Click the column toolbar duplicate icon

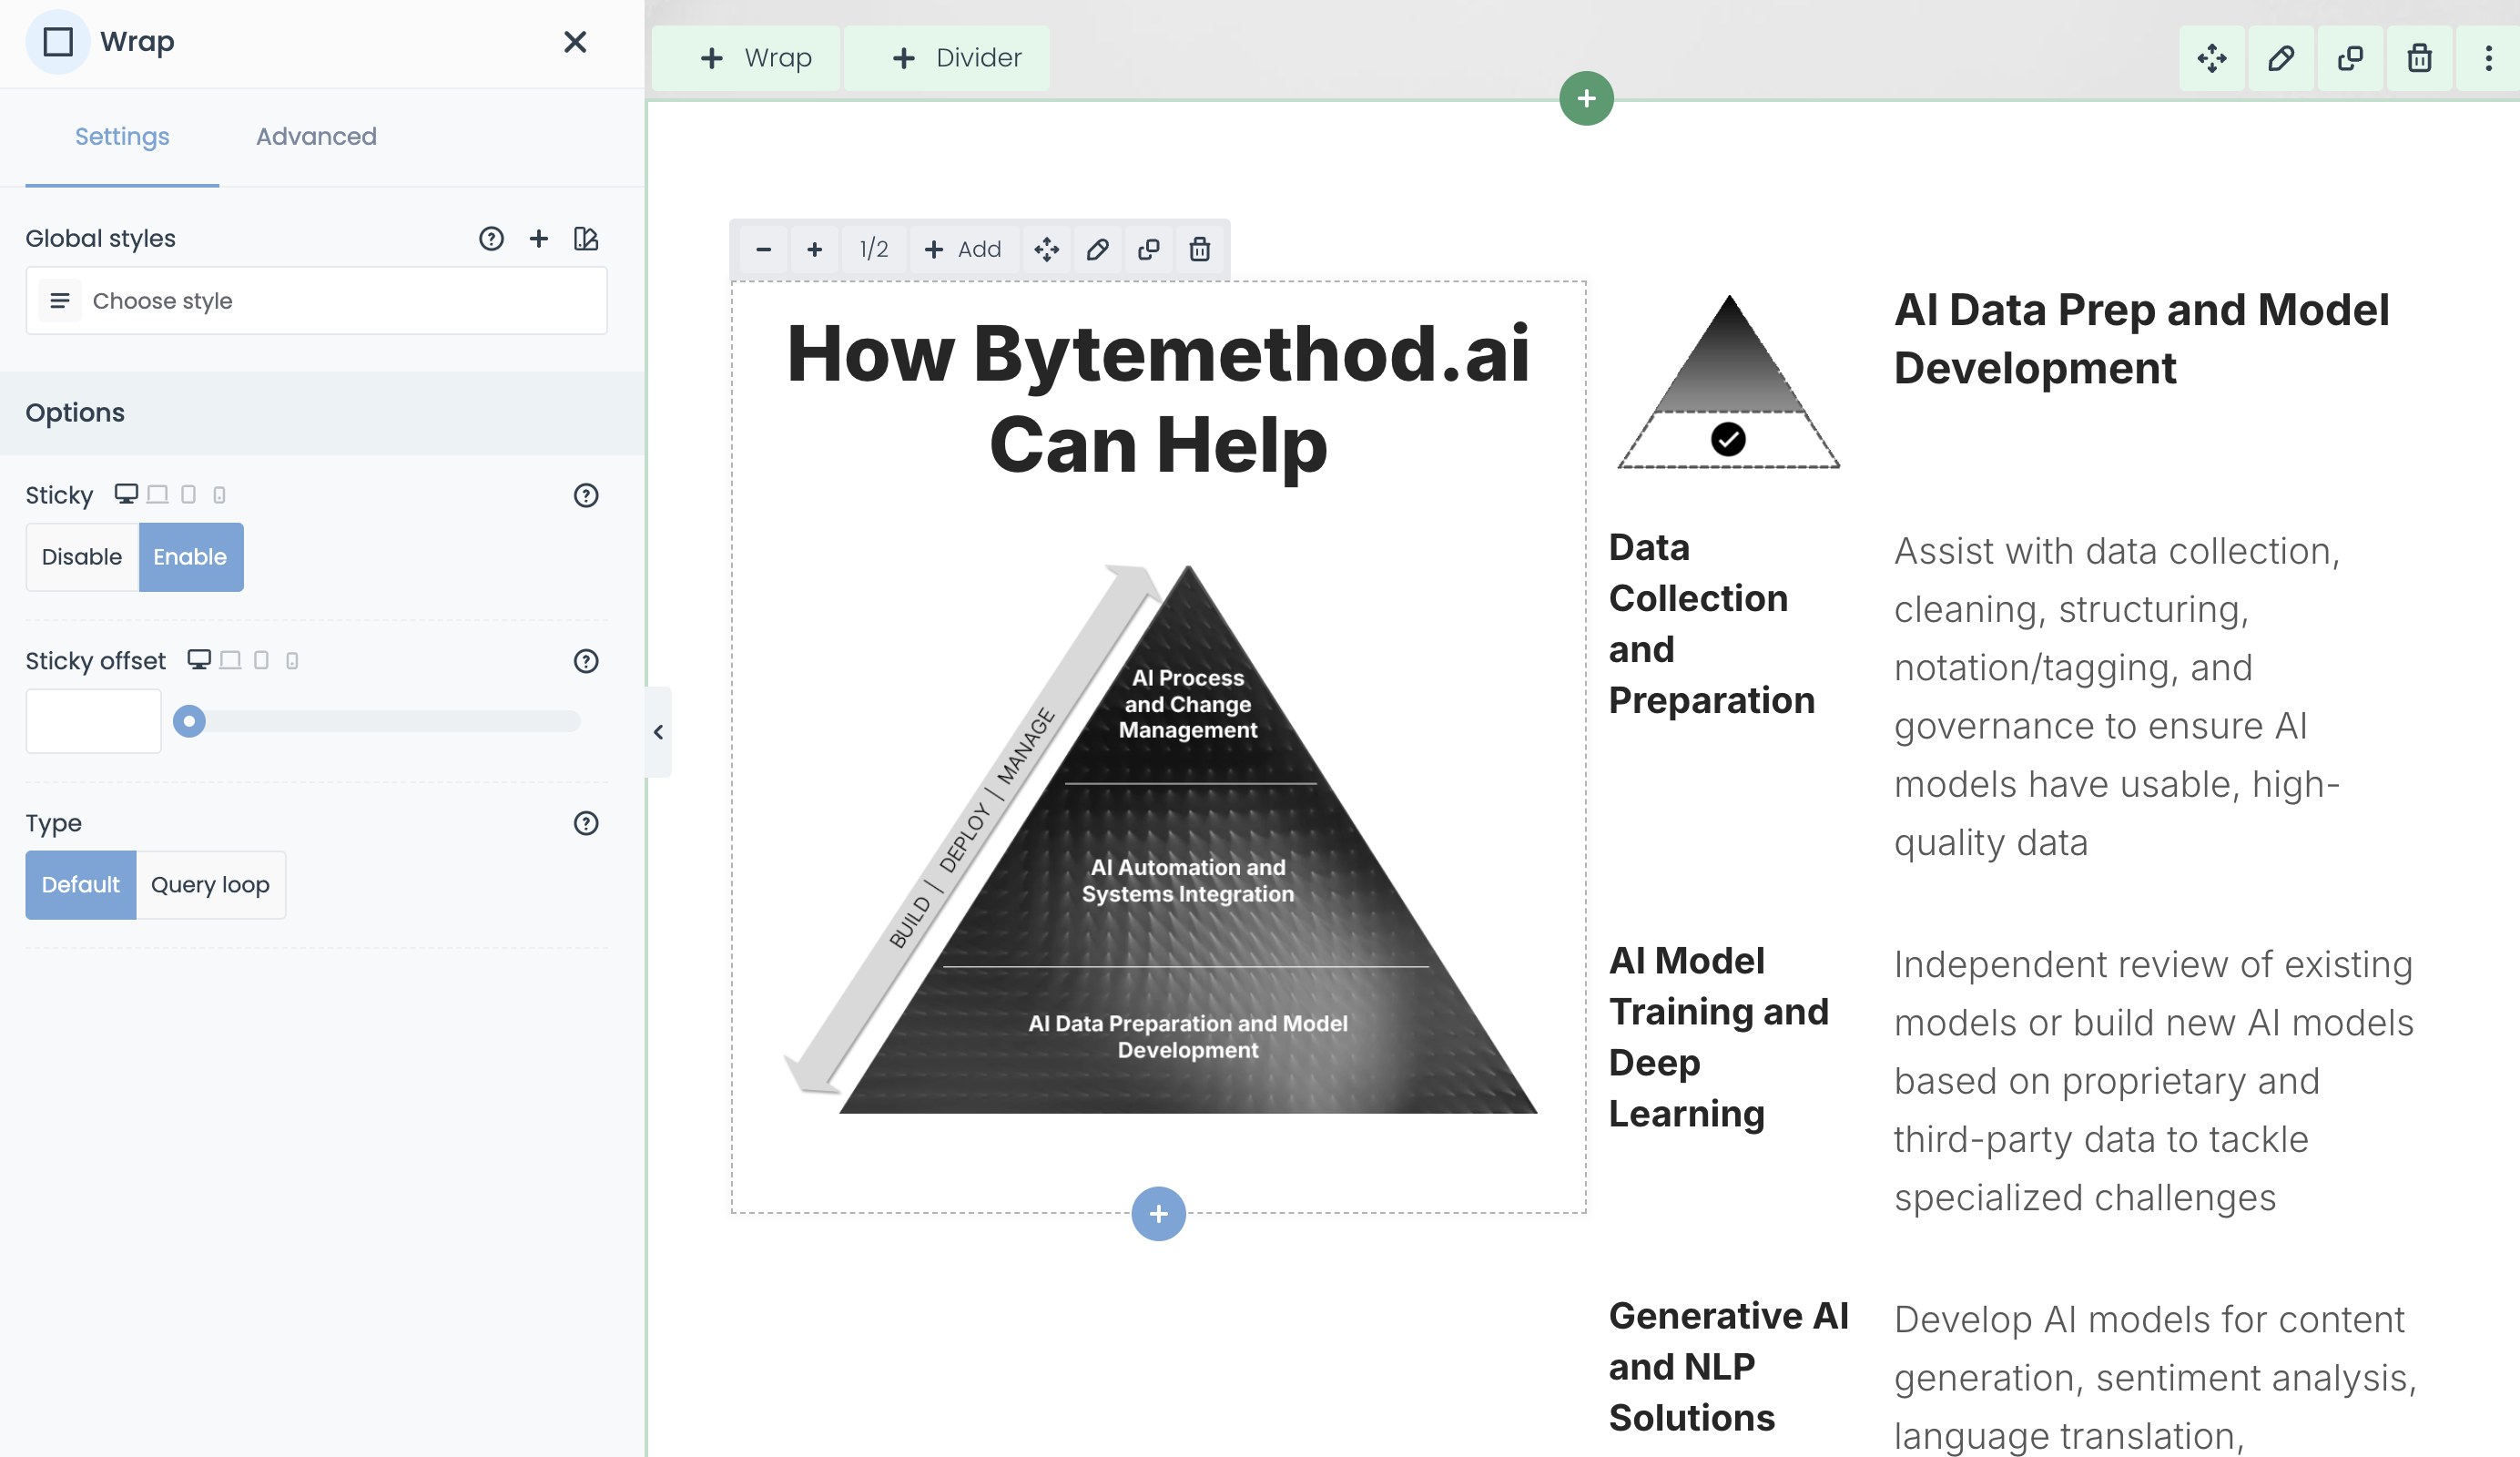(x=1148, y=249)
